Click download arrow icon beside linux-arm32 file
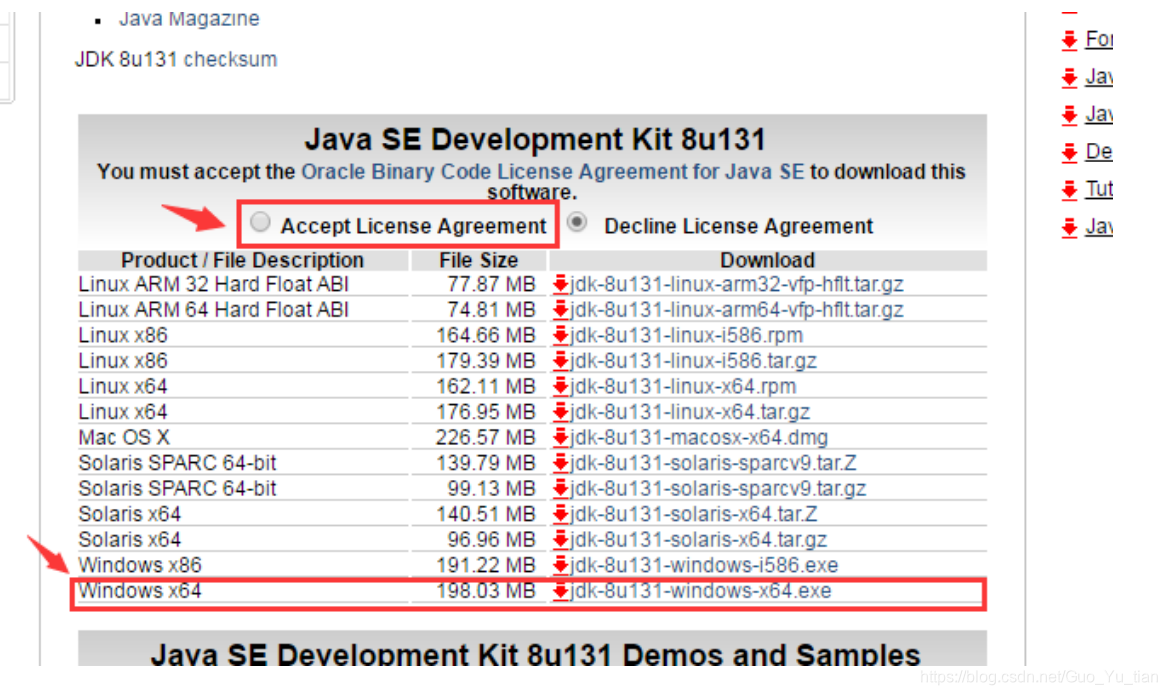Image resolution: width=1167 pixels, height=695 pixels. pos(561,284)
